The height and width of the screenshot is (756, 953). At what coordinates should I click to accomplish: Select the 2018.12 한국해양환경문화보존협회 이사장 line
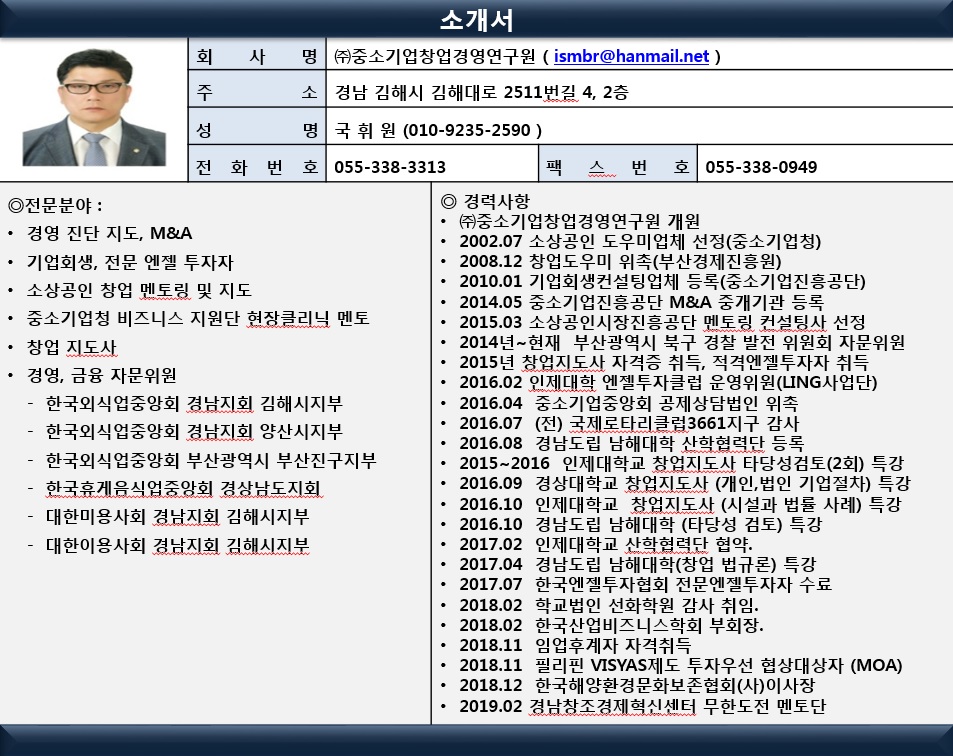pos(637,685)
